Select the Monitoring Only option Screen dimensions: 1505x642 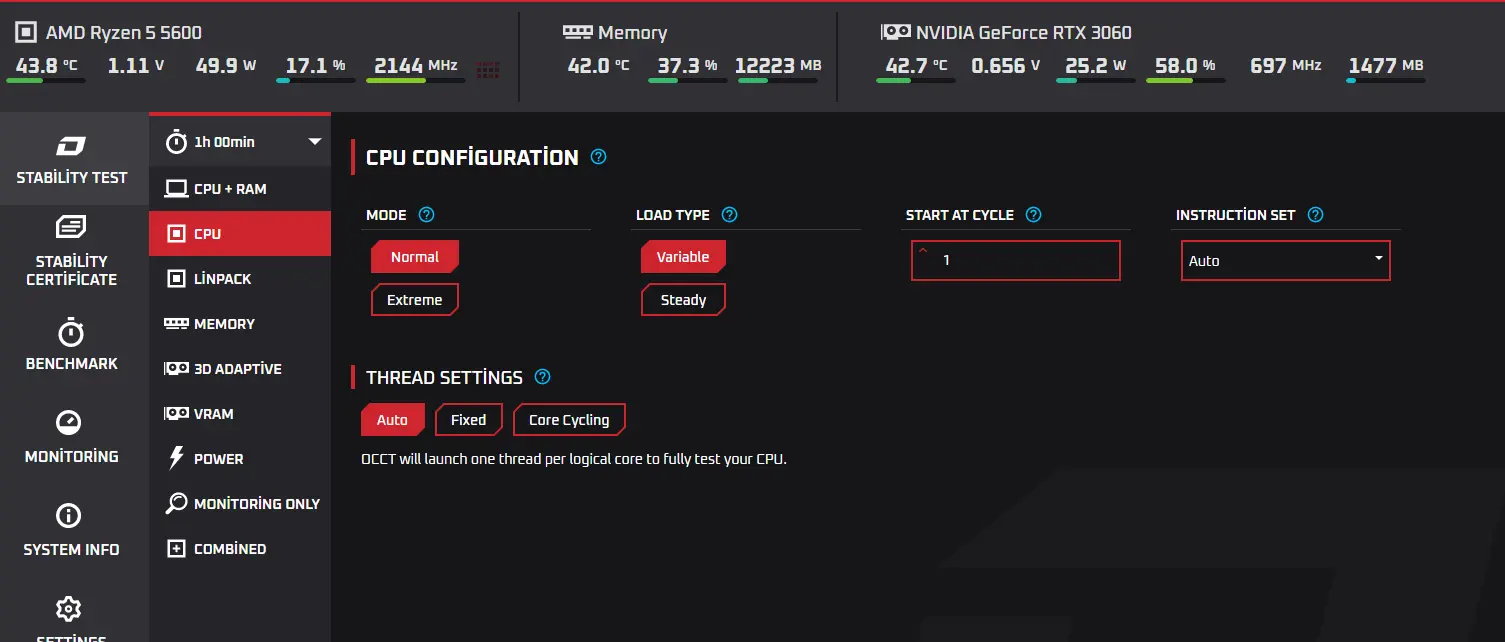(239, 503)
